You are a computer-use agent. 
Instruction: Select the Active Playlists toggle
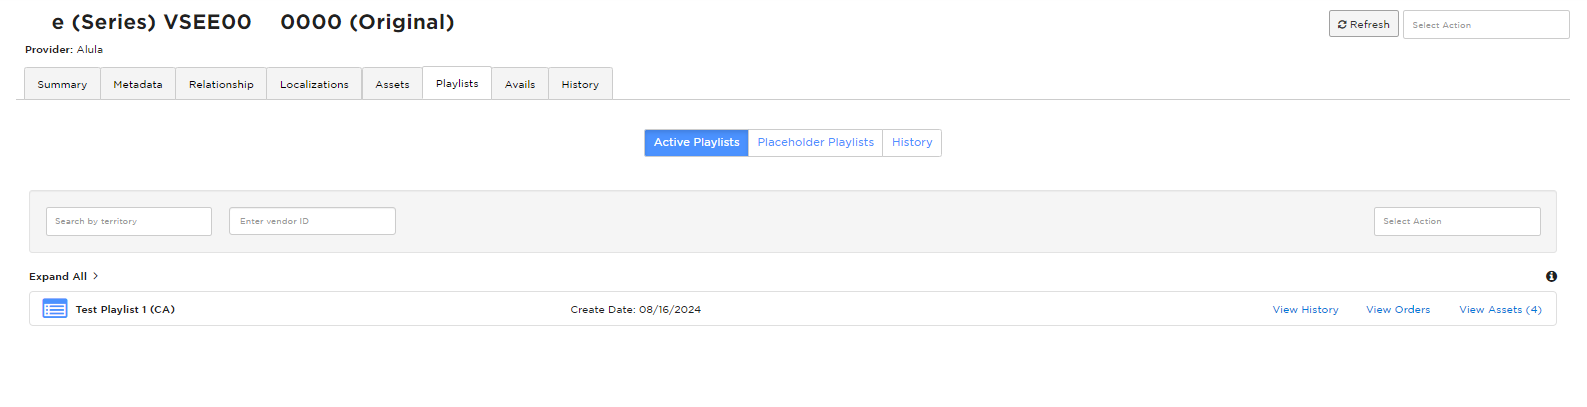pyautogui.click(x=696, y=142)
